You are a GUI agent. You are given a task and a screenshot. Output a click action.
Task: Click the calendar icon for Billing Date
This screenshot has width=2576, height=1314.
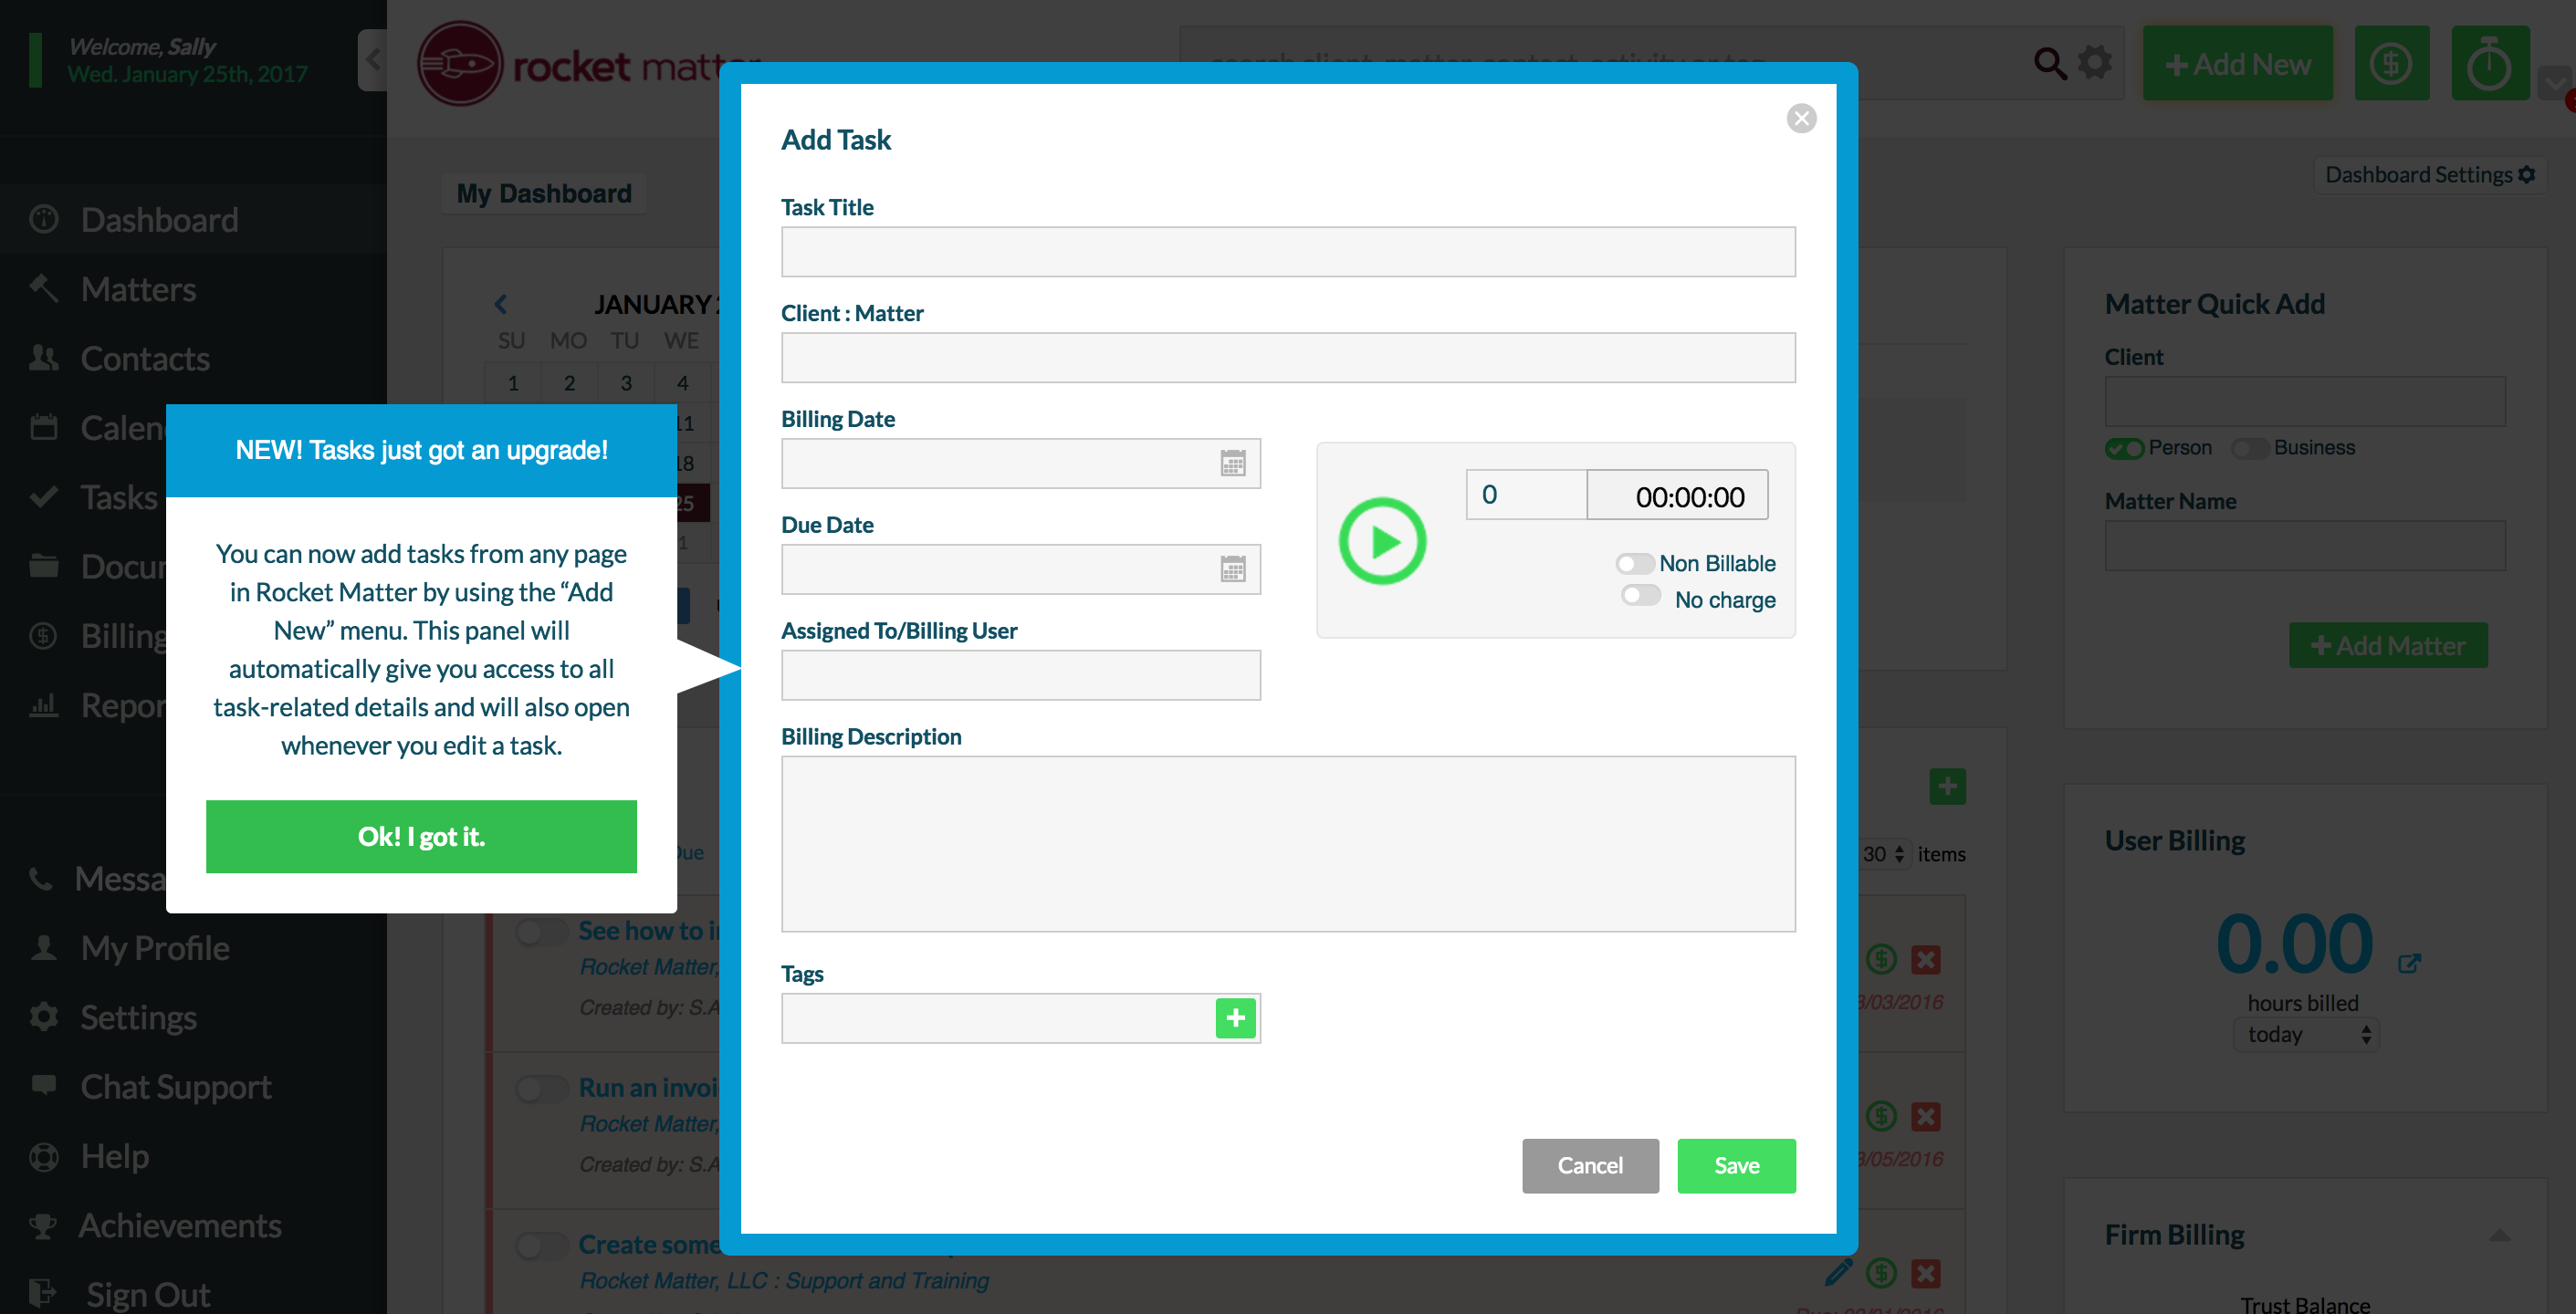pyautogui.click(x=1235, y=461)
